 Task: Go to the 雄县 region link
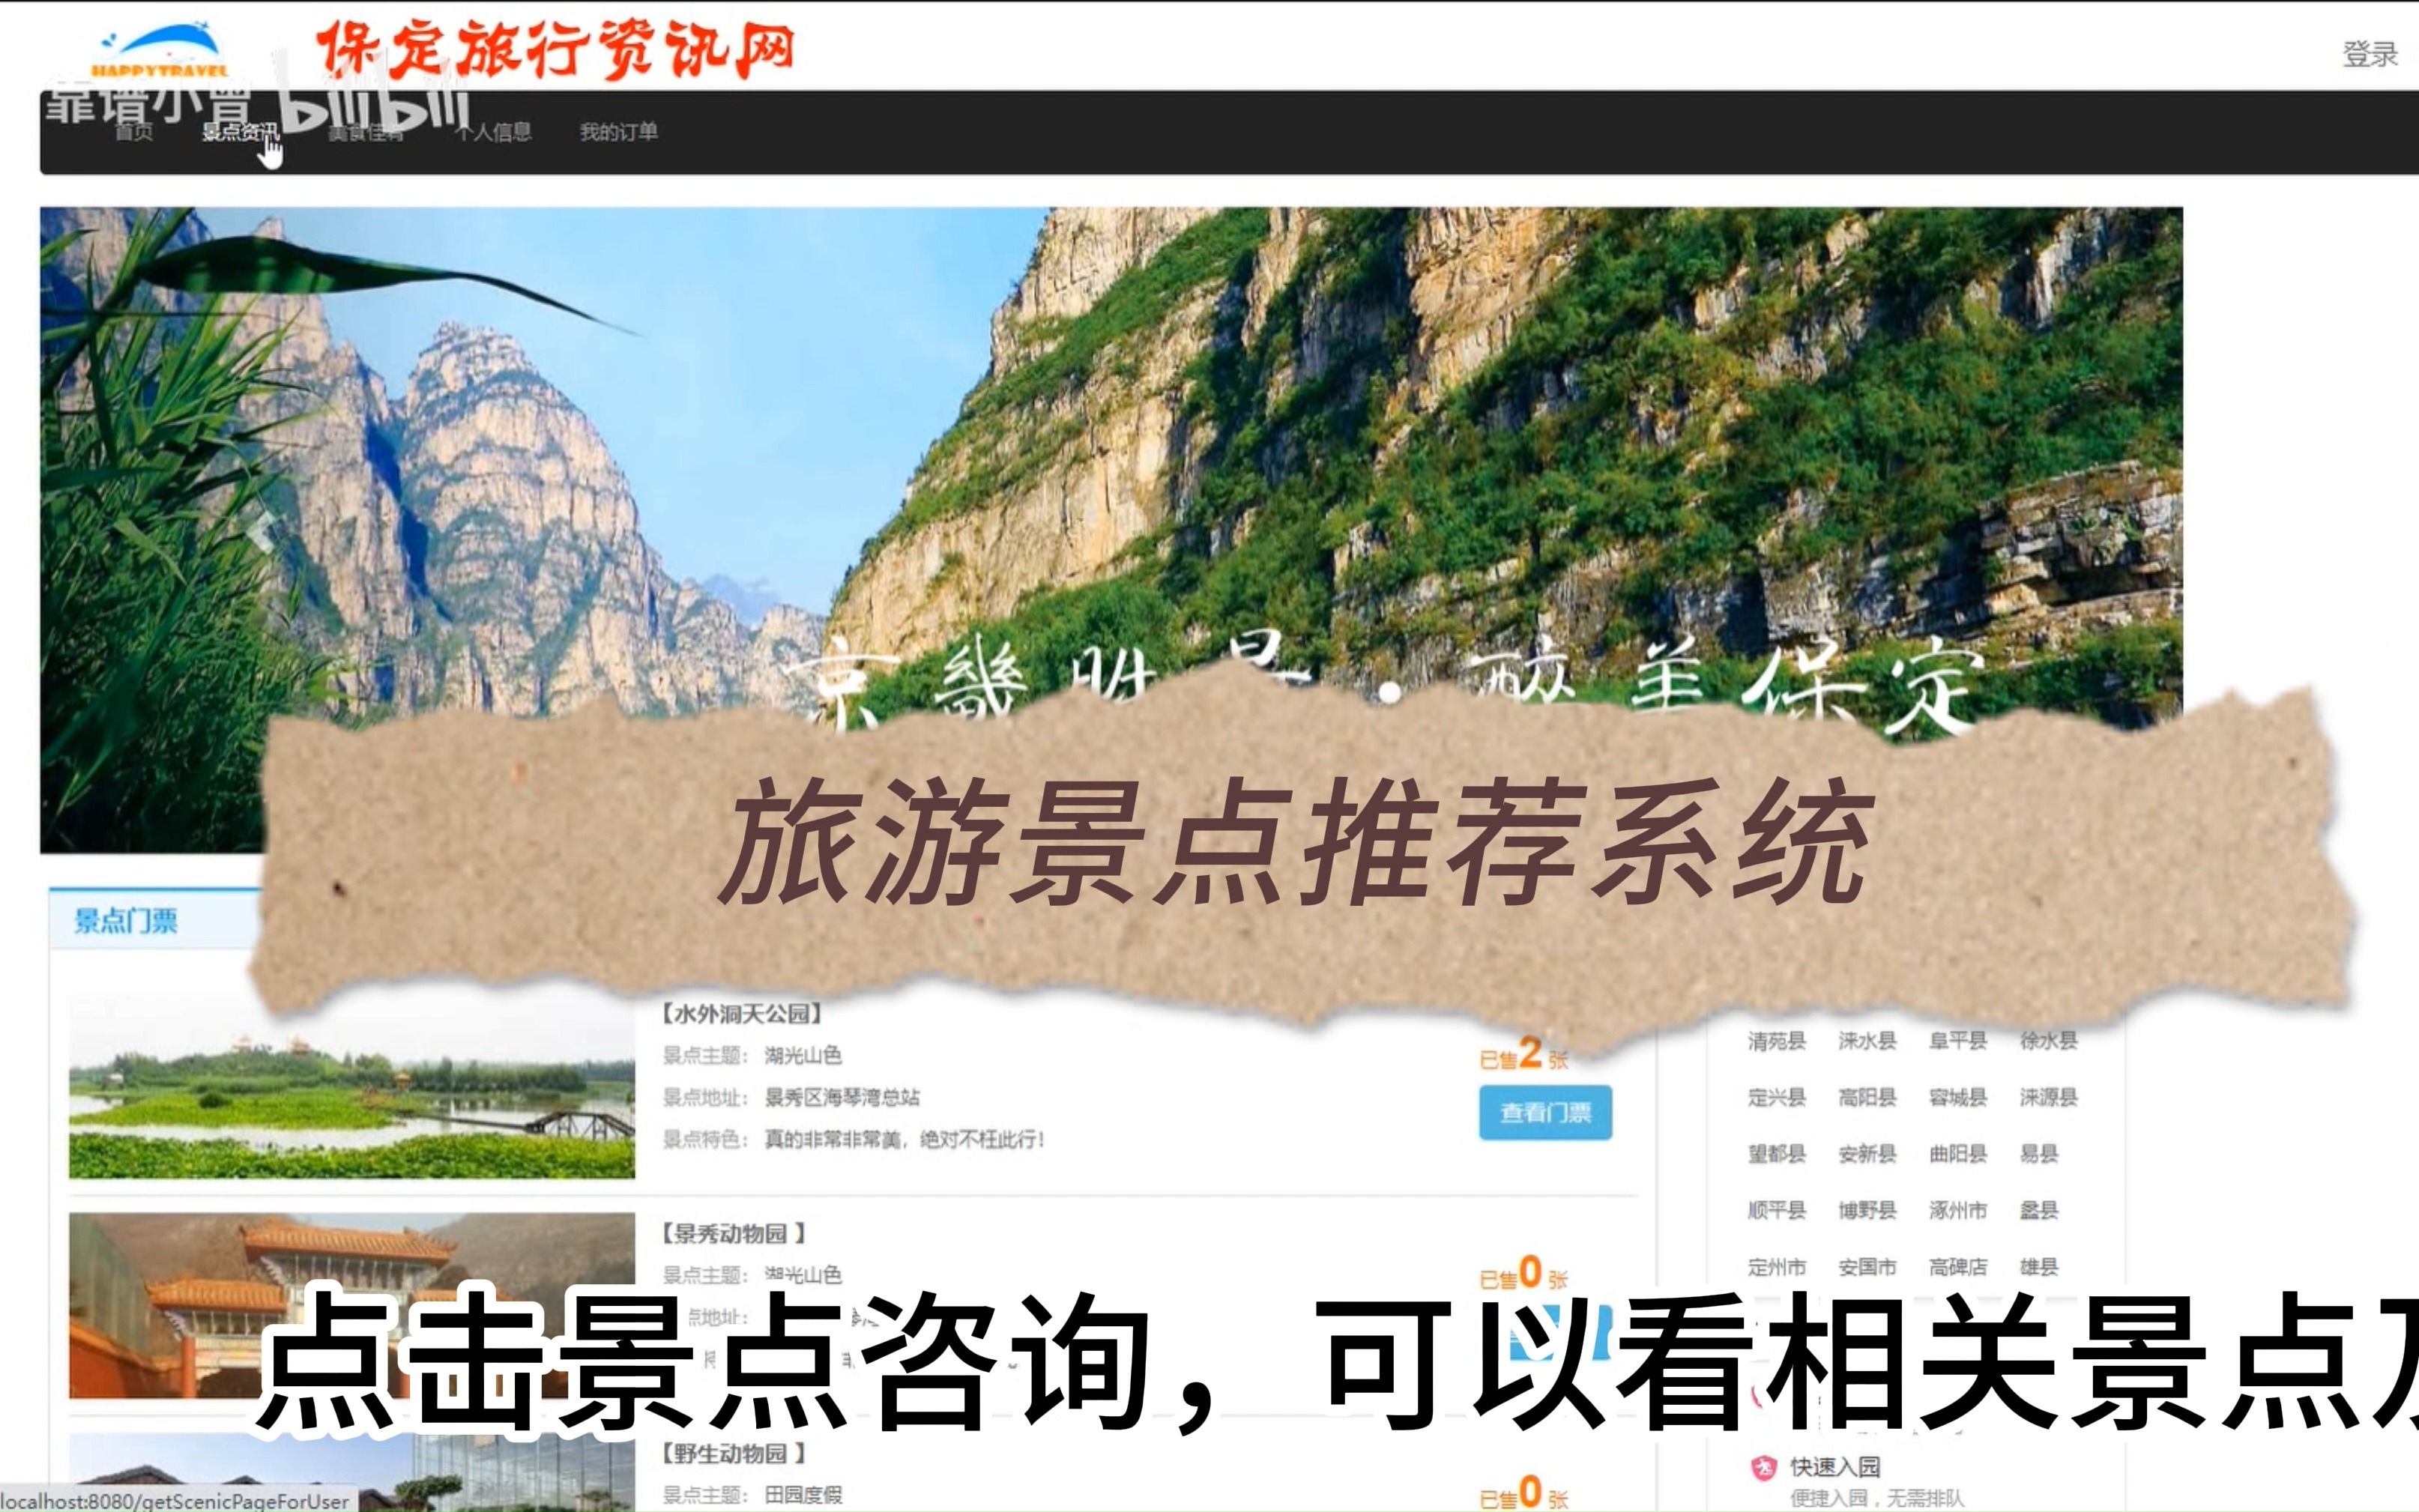(x=2039, y=1267)
